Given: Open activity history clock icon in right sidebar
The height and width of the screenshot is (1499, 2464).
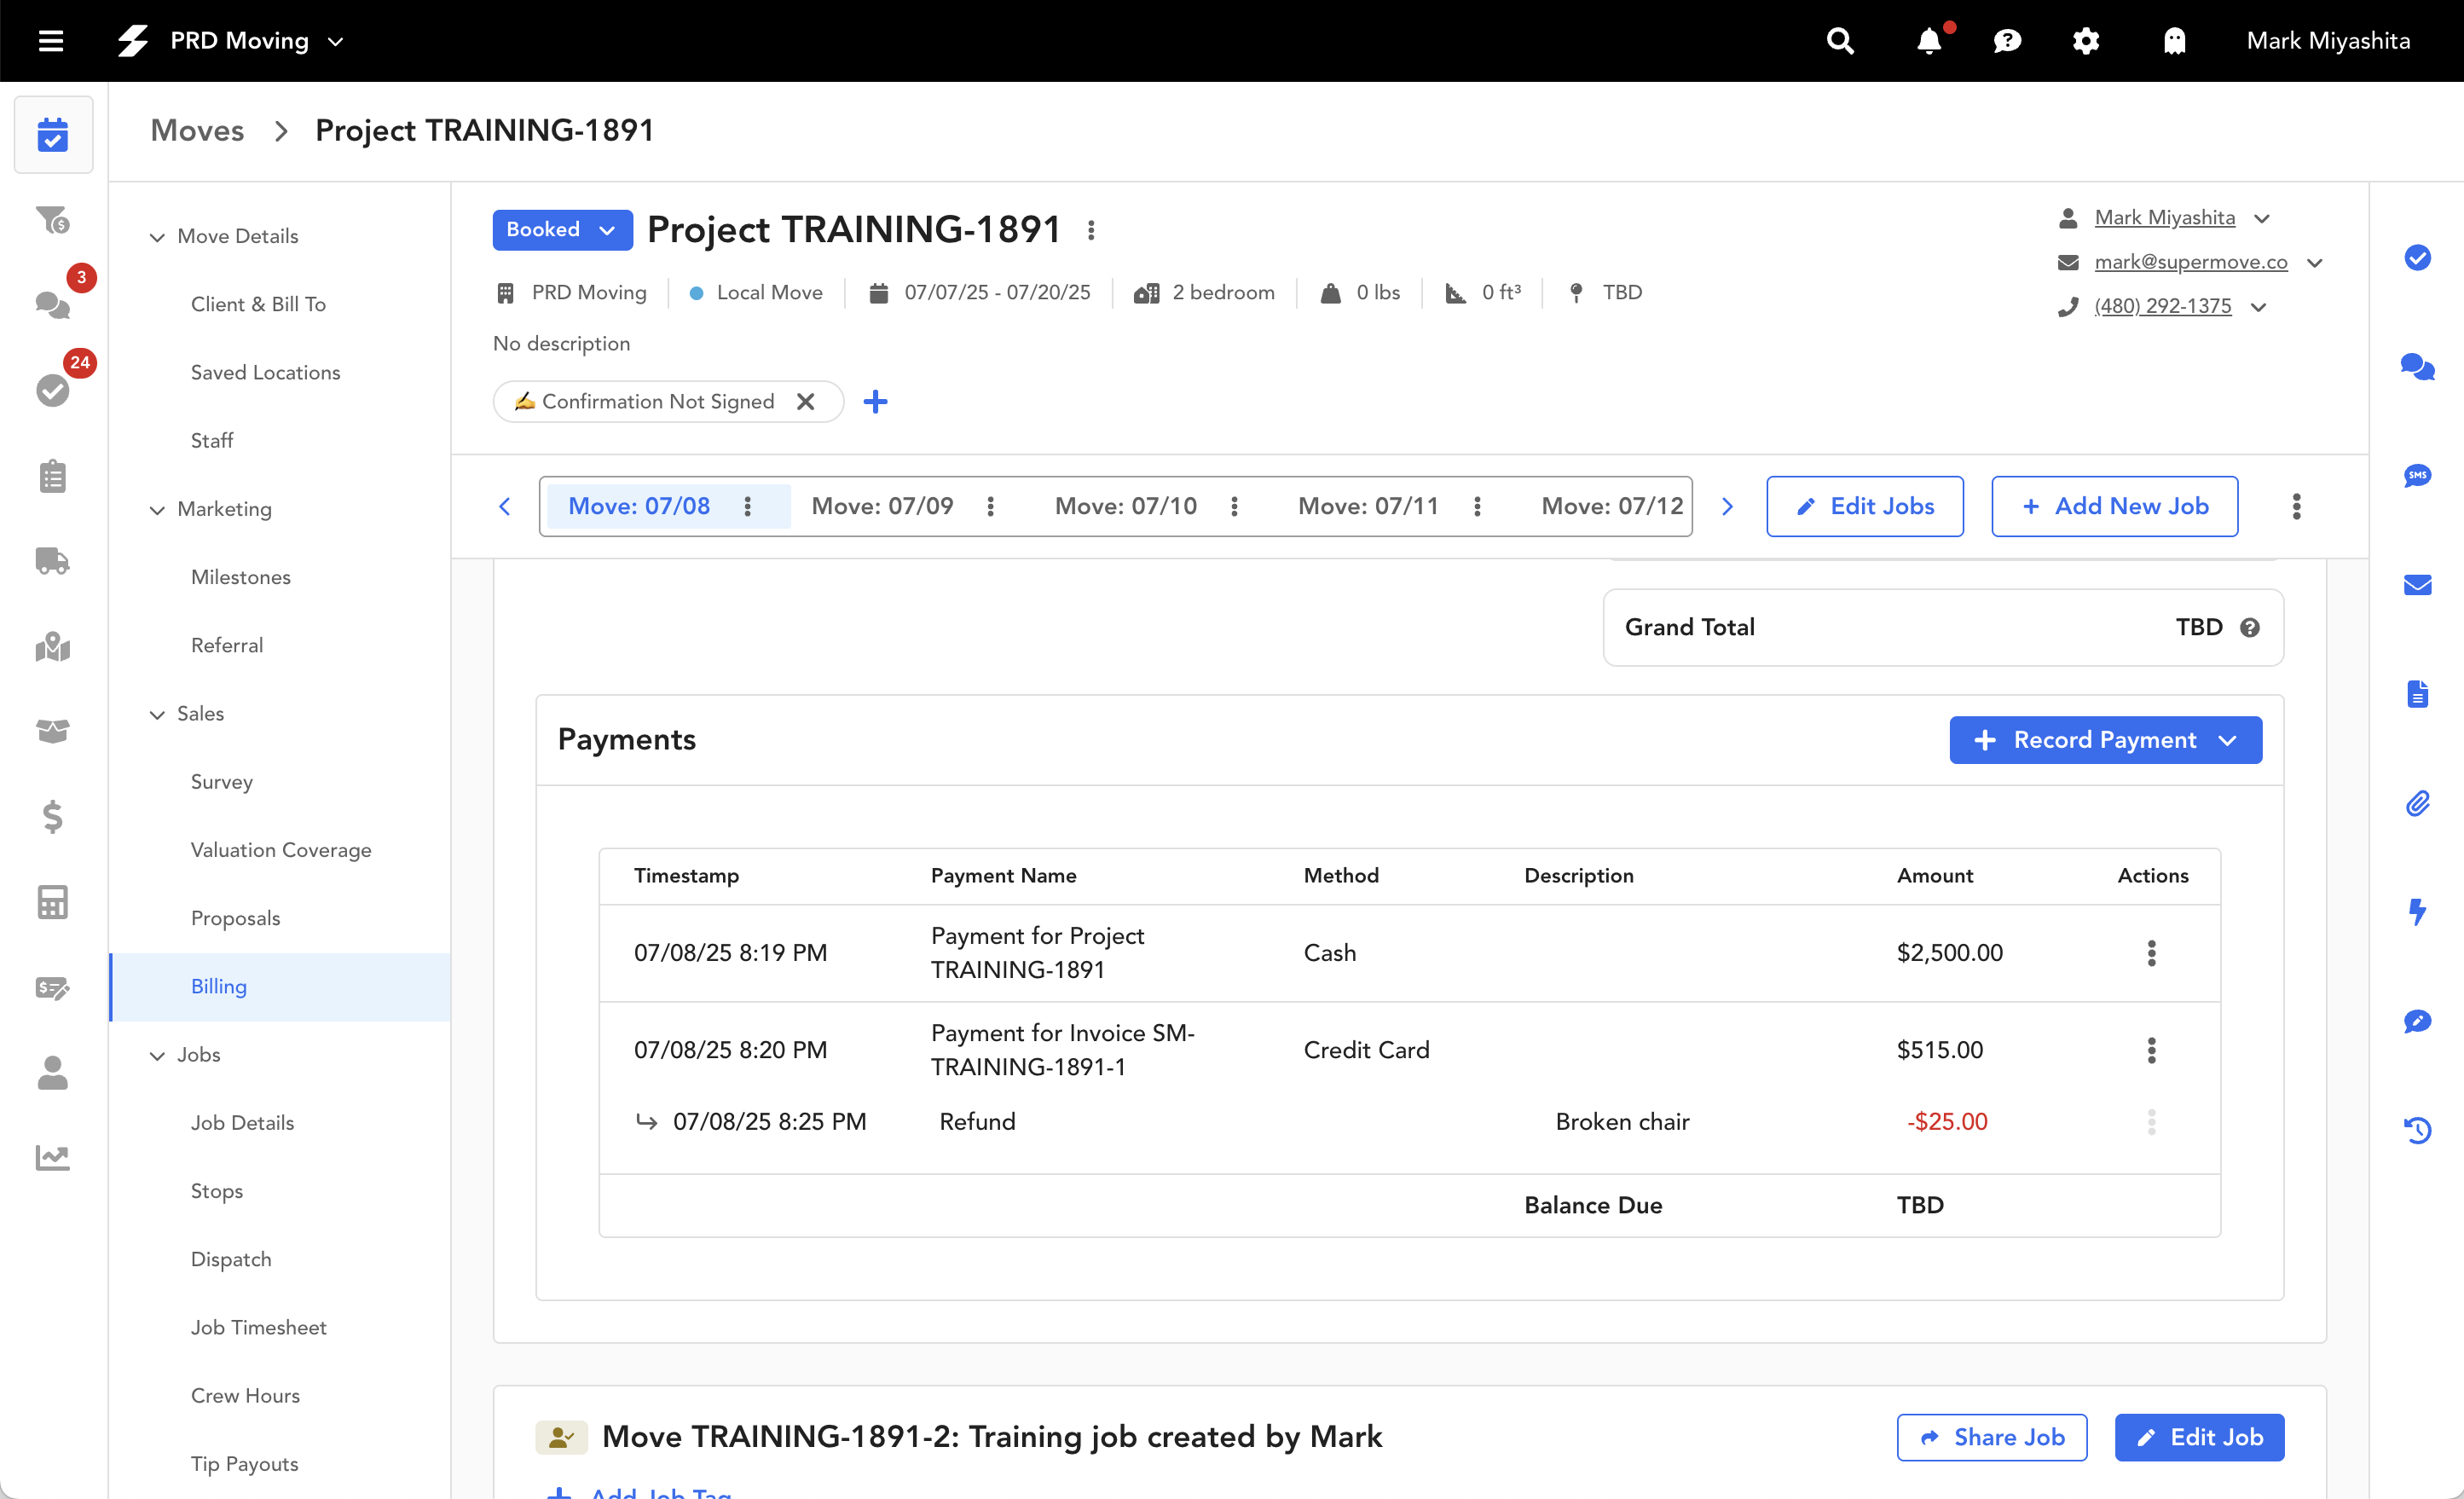Looking at the screenshot, I should pyautogui.click(x=2417, y=1130).
